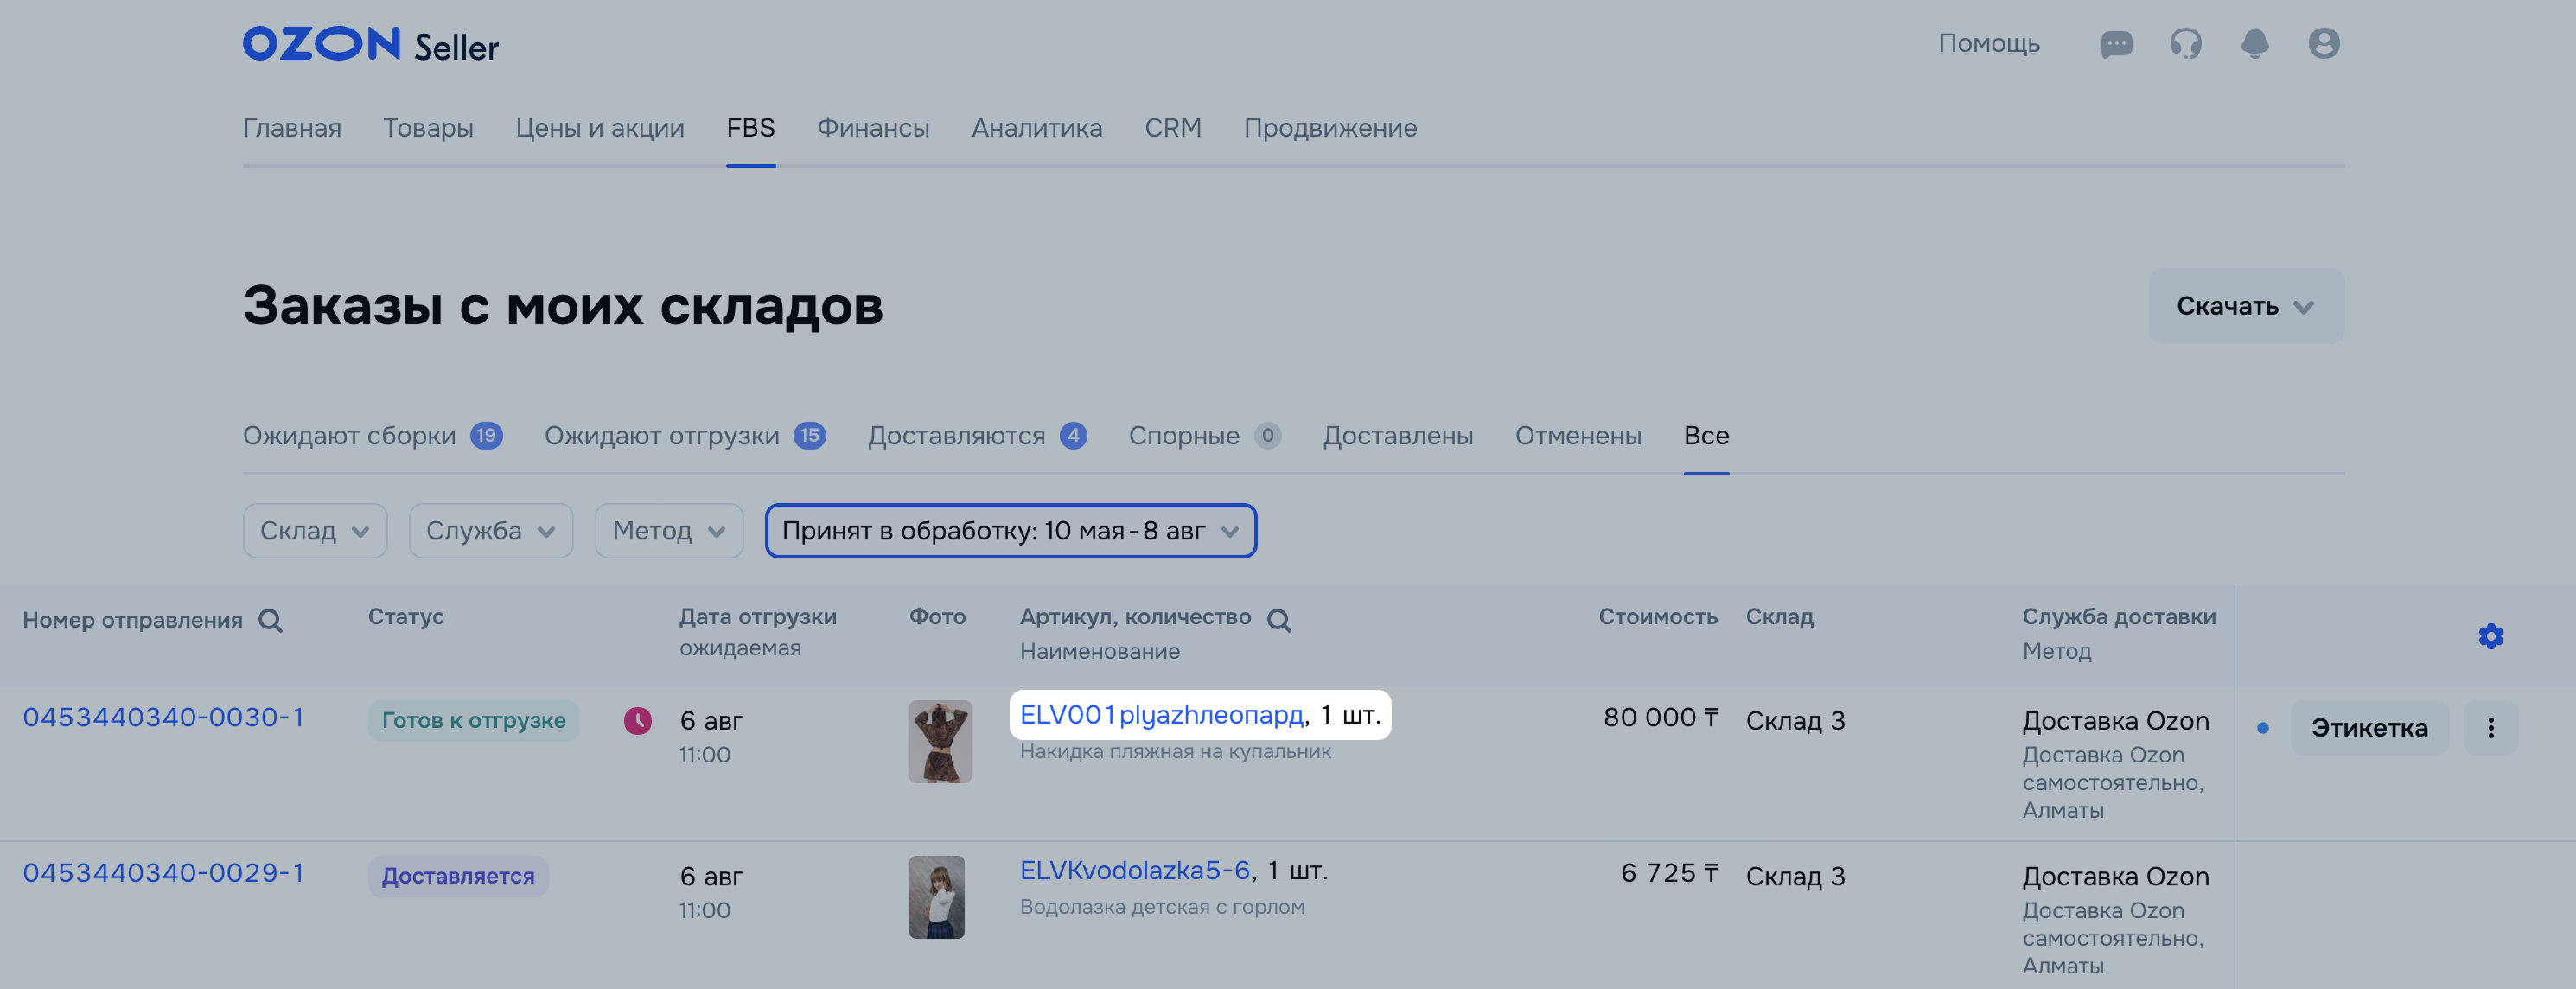Expand the Скачать dropdown button
Viewport: 2576px width, 989px height.
click(2246, 306)
